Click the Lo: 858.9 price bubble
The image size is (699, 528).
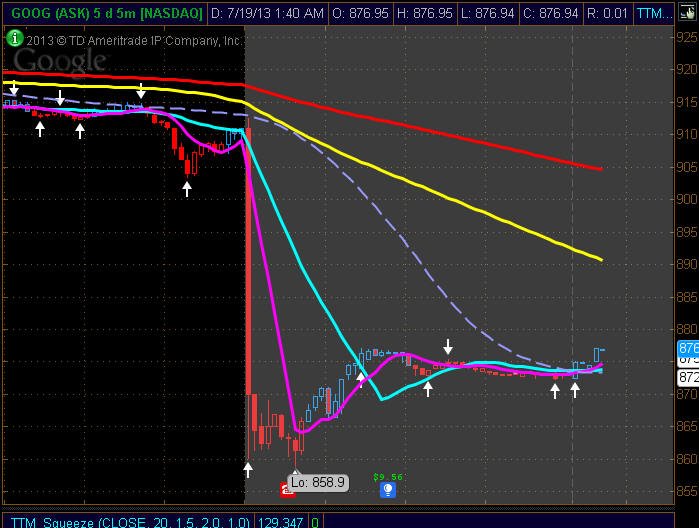[x=318, y=483]
